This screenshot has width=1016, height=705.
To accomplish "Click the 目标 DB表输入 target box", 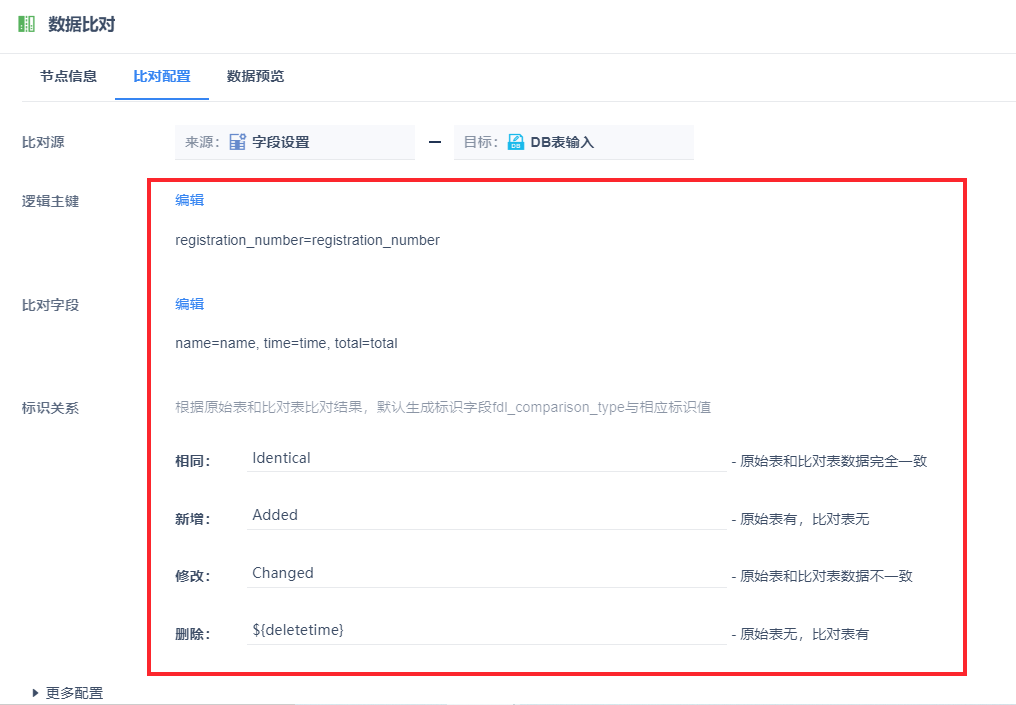I will (573, 142).
